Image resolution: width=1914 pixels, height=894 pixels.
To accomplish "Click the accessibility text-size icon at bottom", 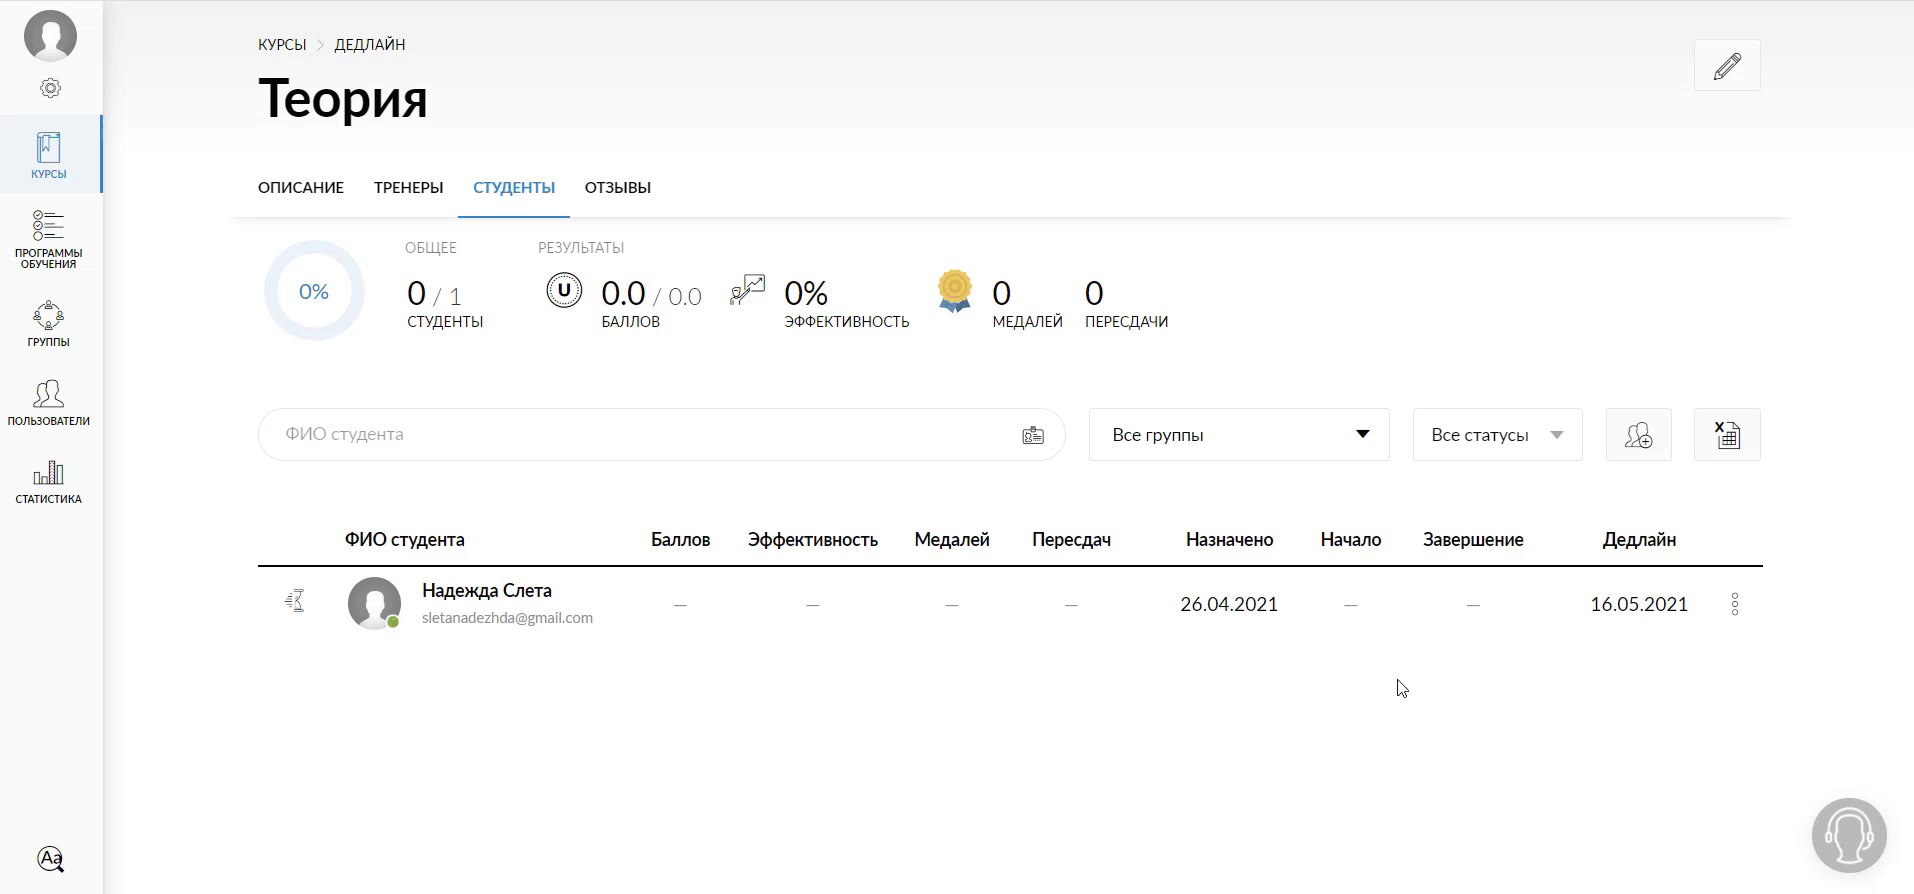I will pos(50,859).
